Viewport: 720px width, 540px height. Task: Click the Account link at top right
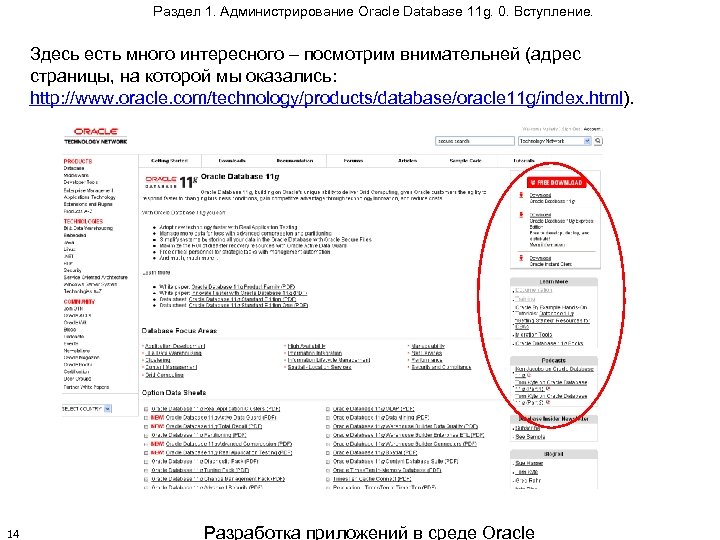point(593,129)
